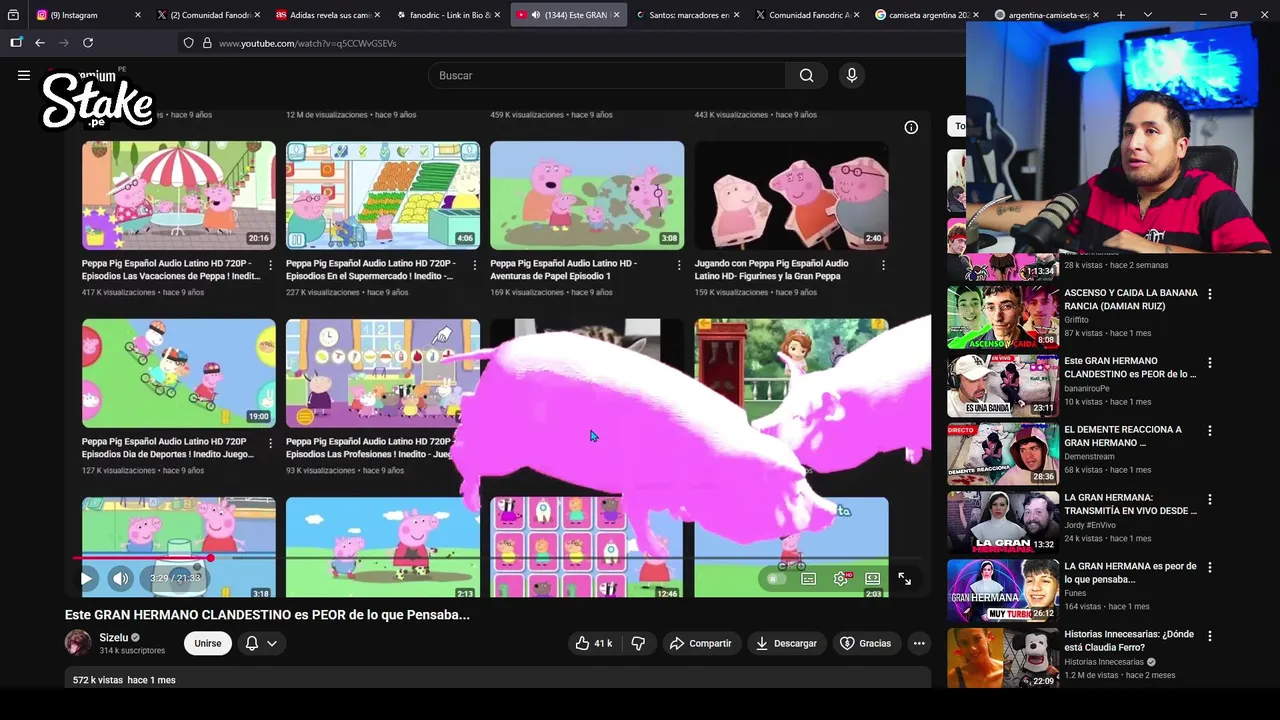Click the Gracias button
The height and width of the screenshot is (720, 1280).
coord(865,643)
